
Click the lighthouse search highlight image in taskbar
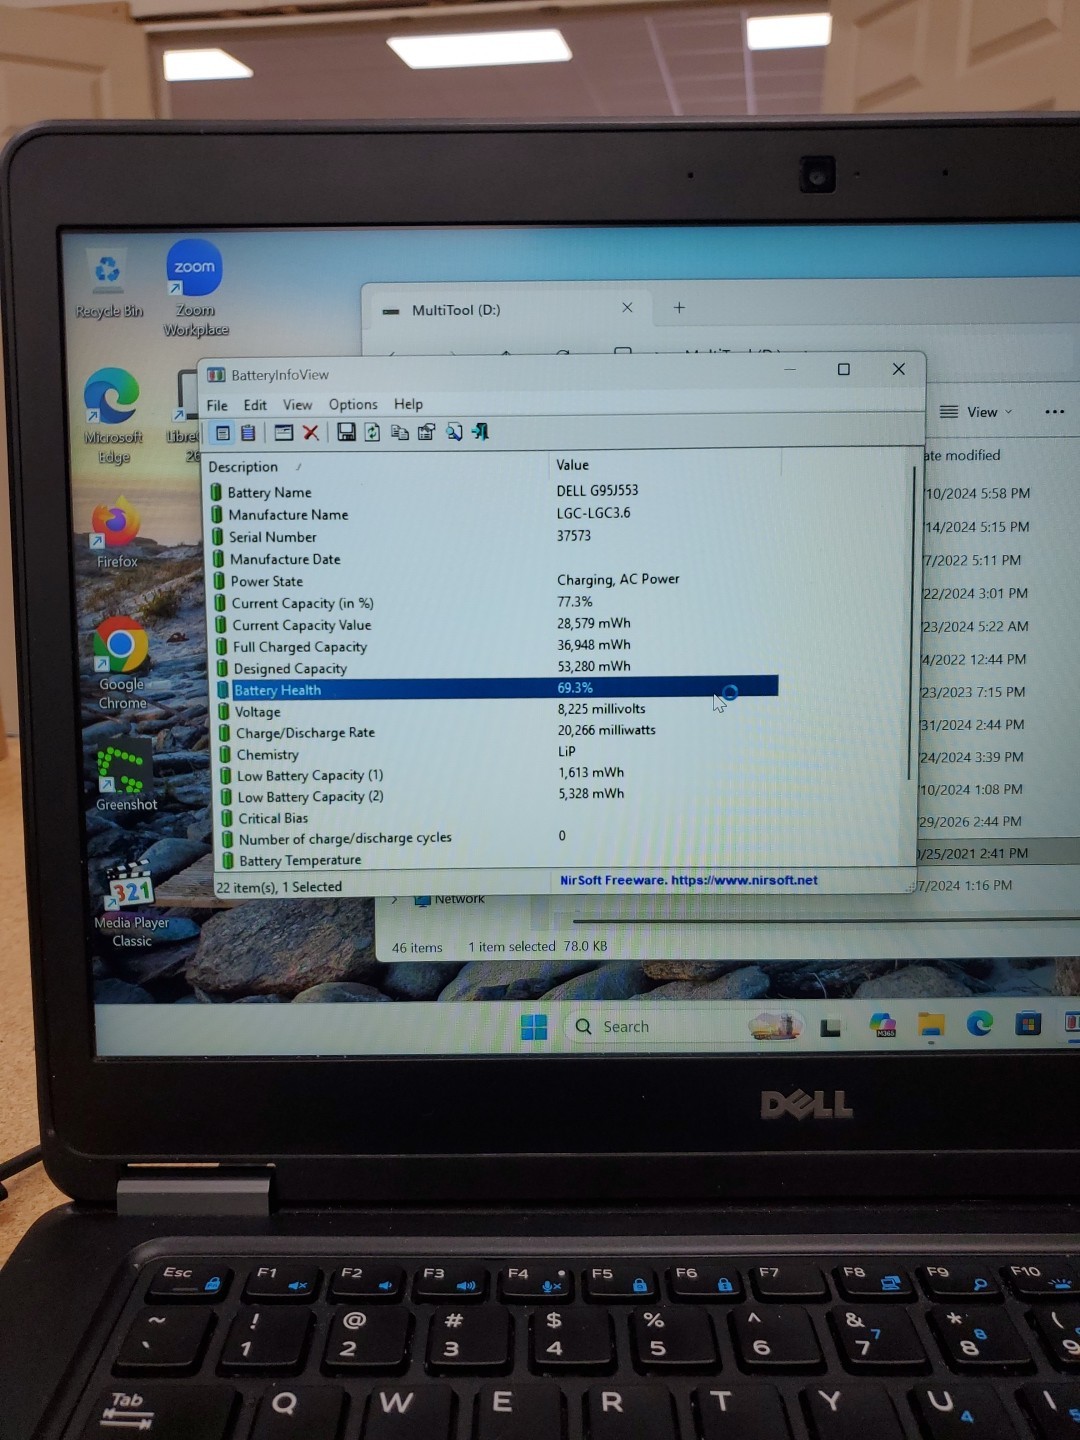point(775,1026)
